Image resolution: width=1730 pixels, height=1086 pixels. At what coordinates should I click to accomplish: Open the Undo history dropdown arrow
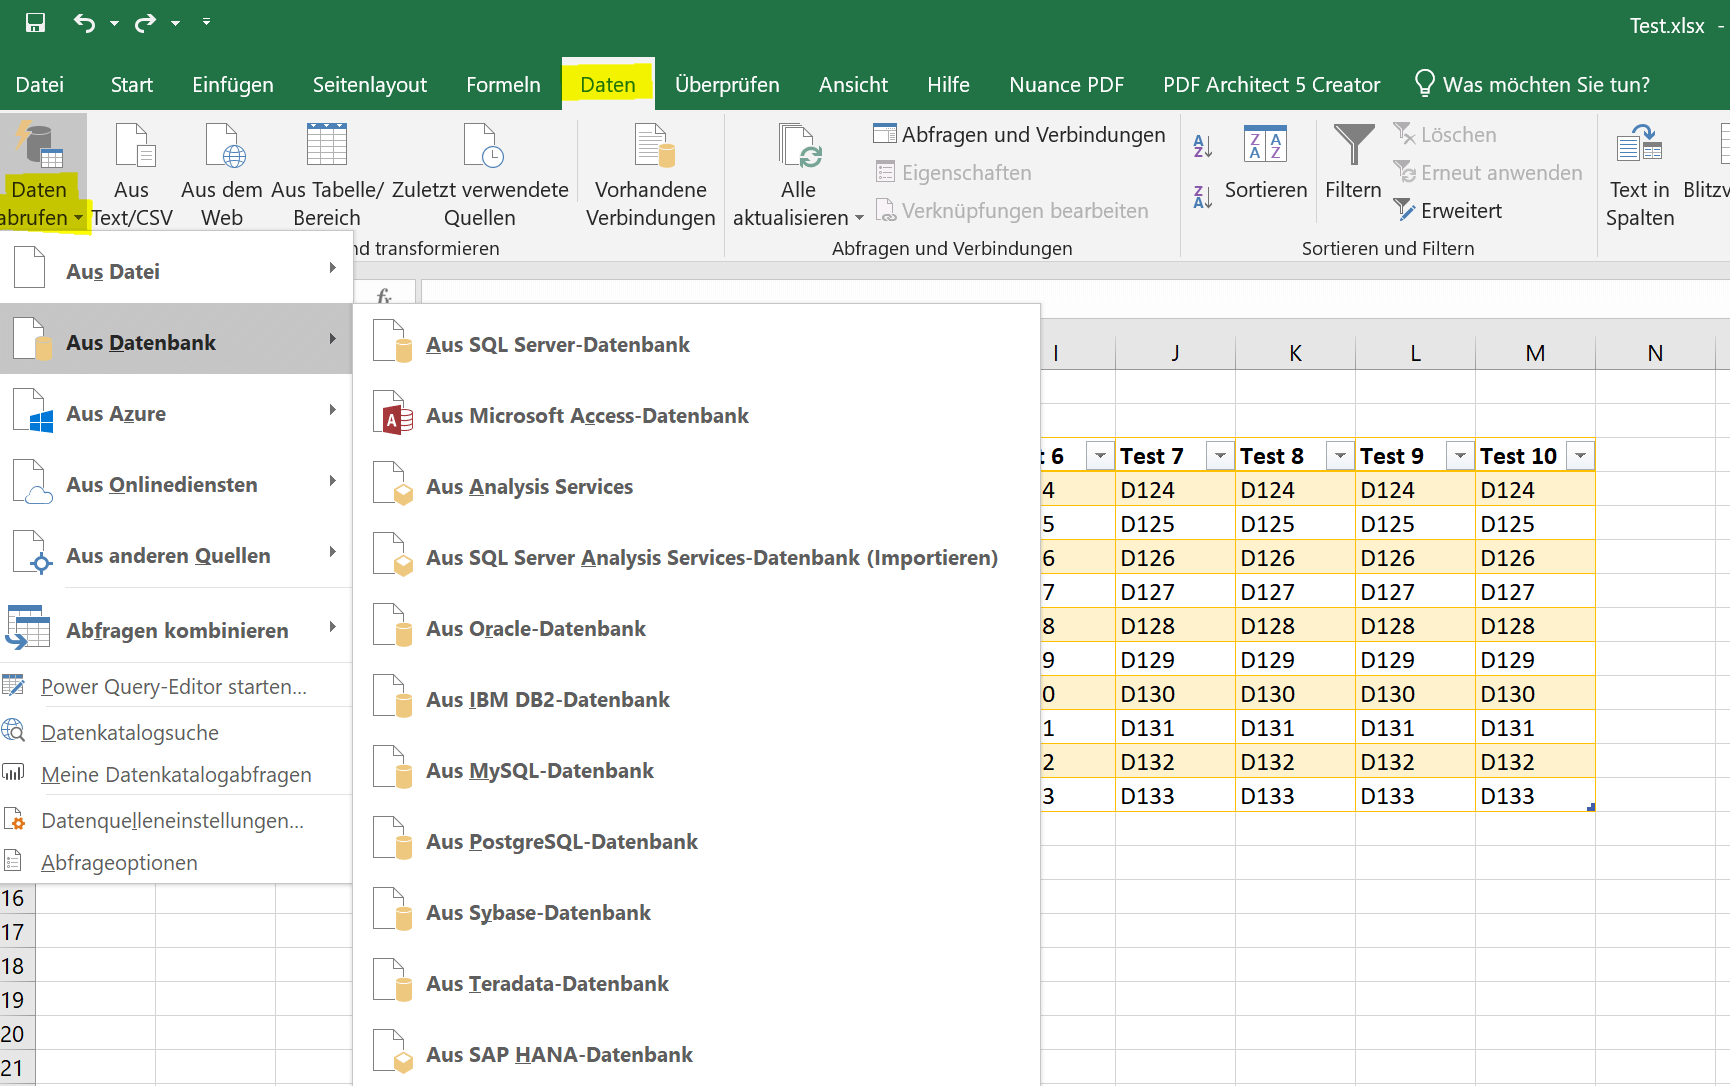pos(114,23)
